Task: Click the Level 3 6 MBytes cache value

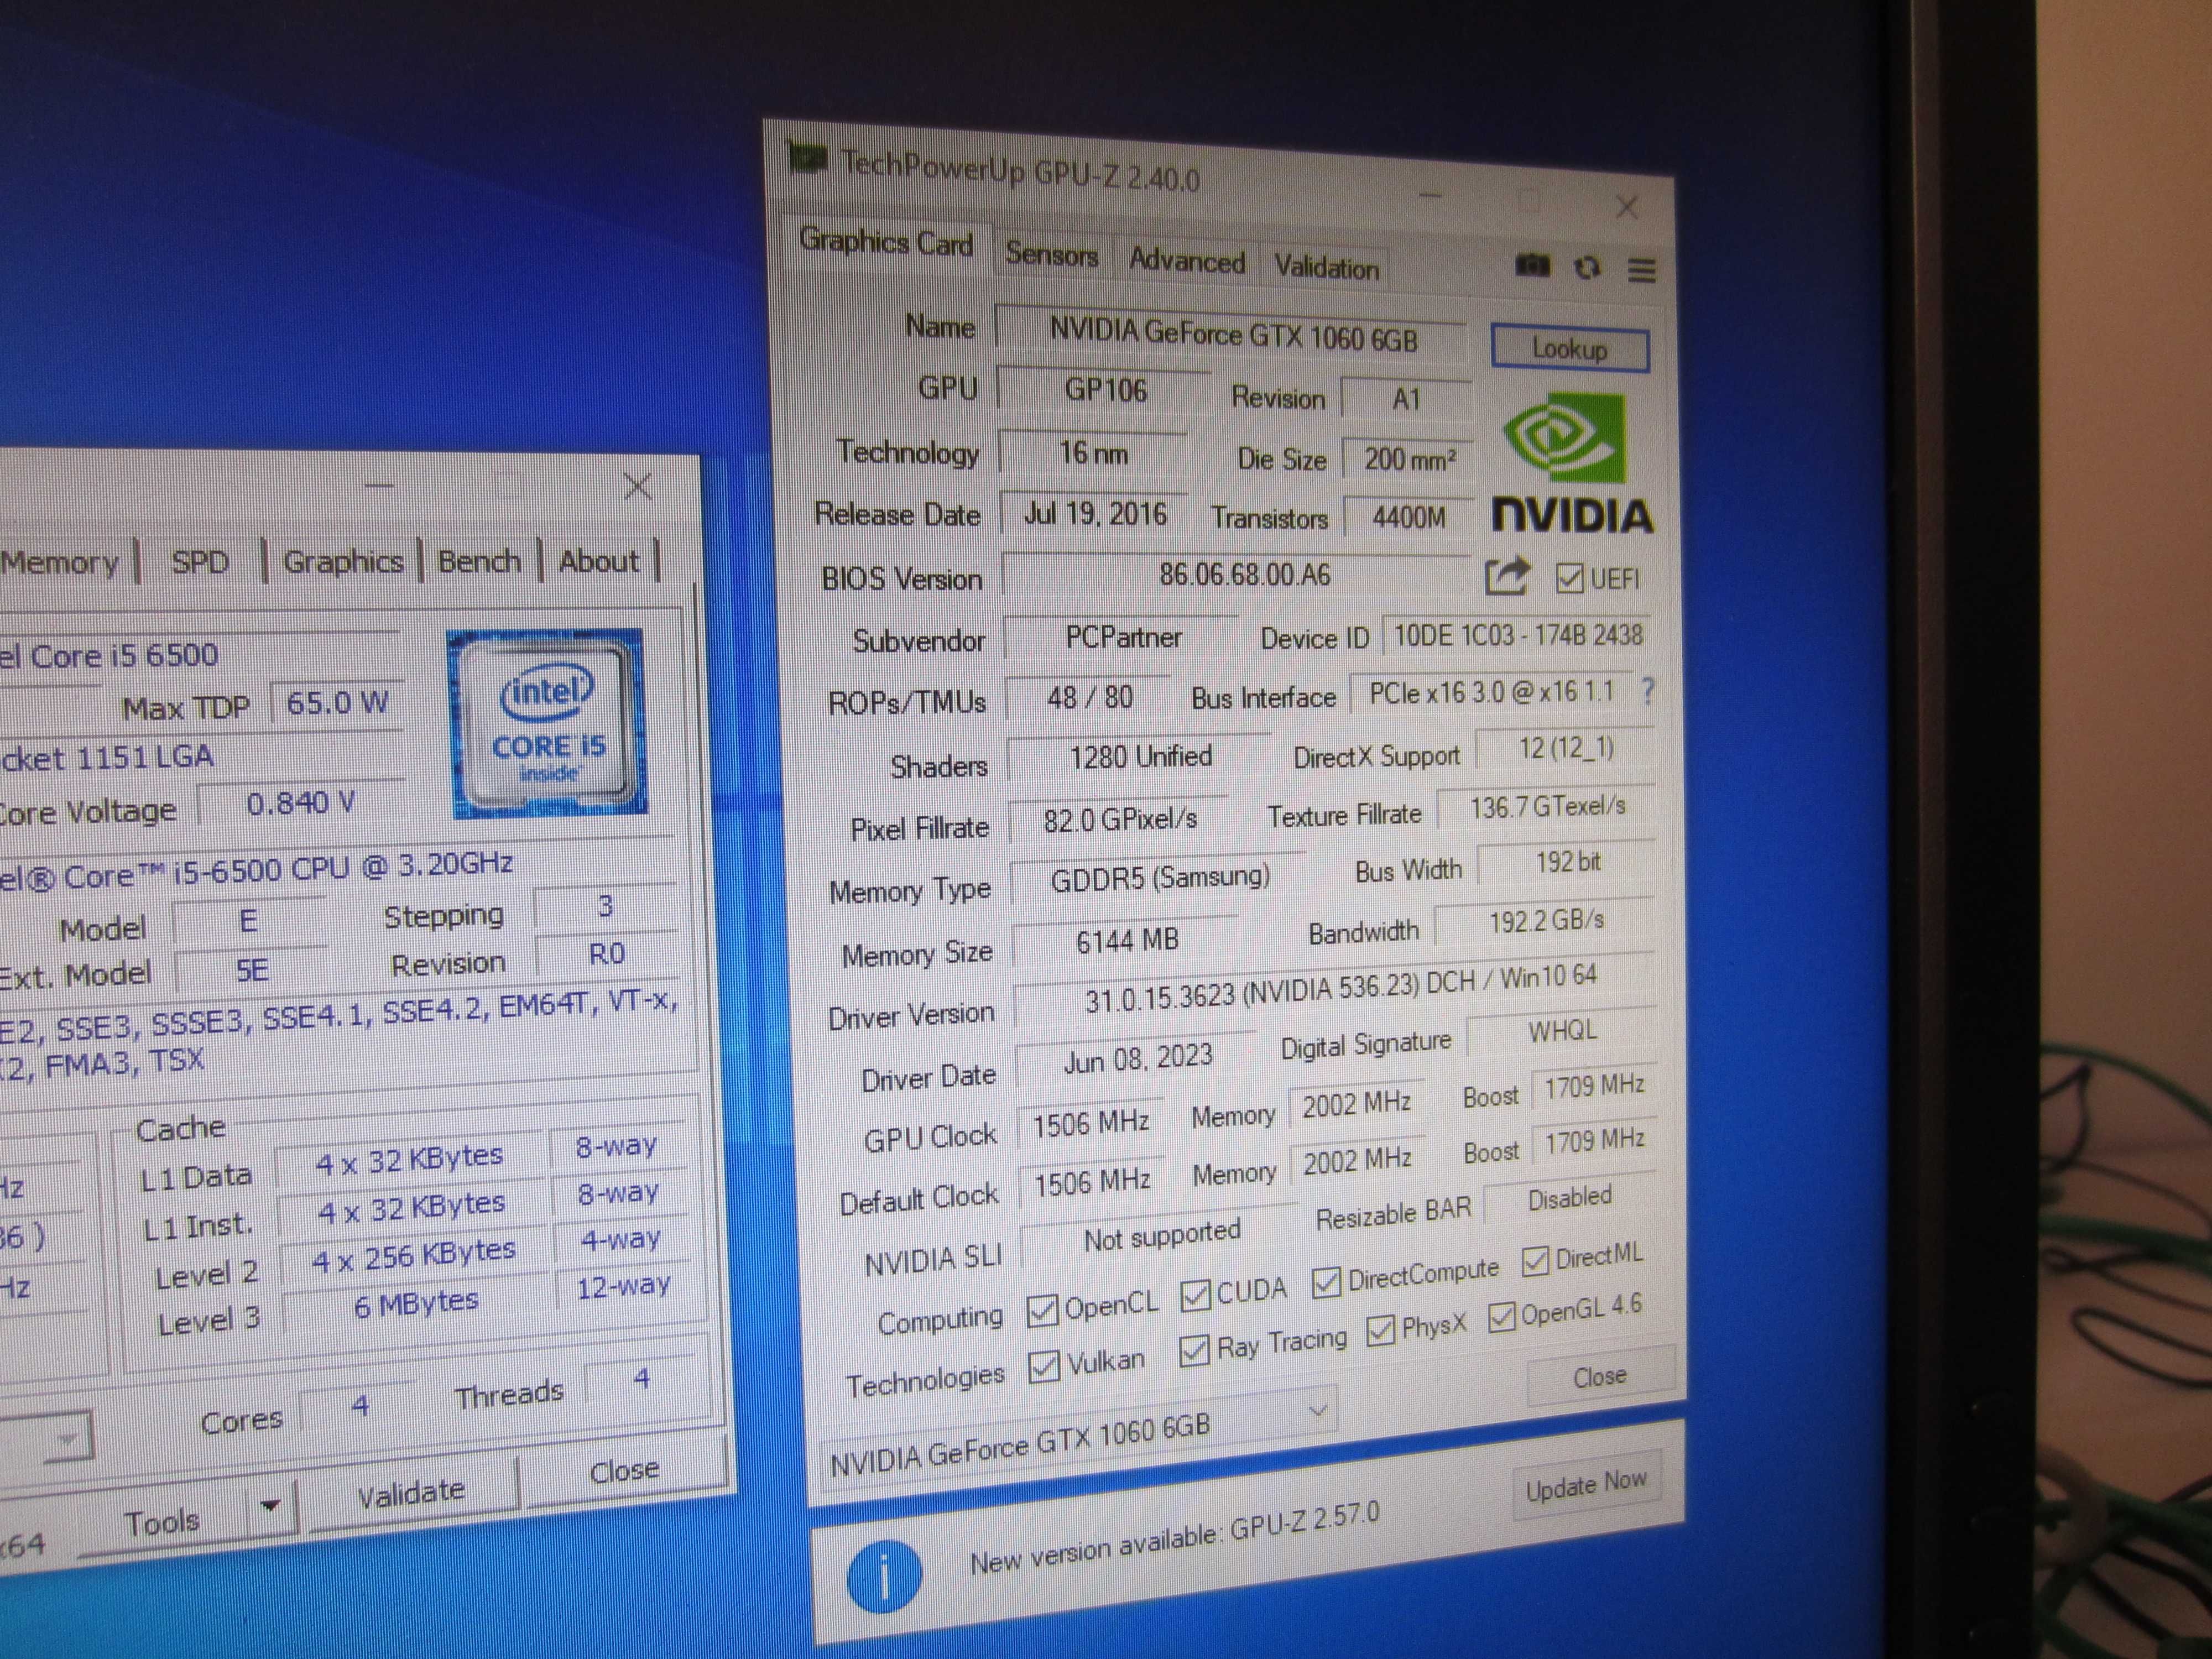Action: click(x=416, y=1305)
